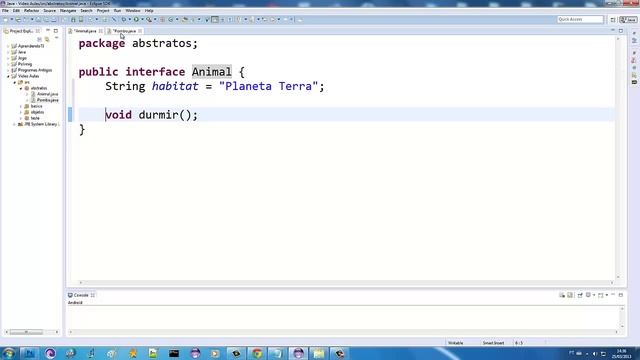The image size is (640, 360).
Task: Open the Project Explorer view menu arrow
Action: (x=56, y=38)
